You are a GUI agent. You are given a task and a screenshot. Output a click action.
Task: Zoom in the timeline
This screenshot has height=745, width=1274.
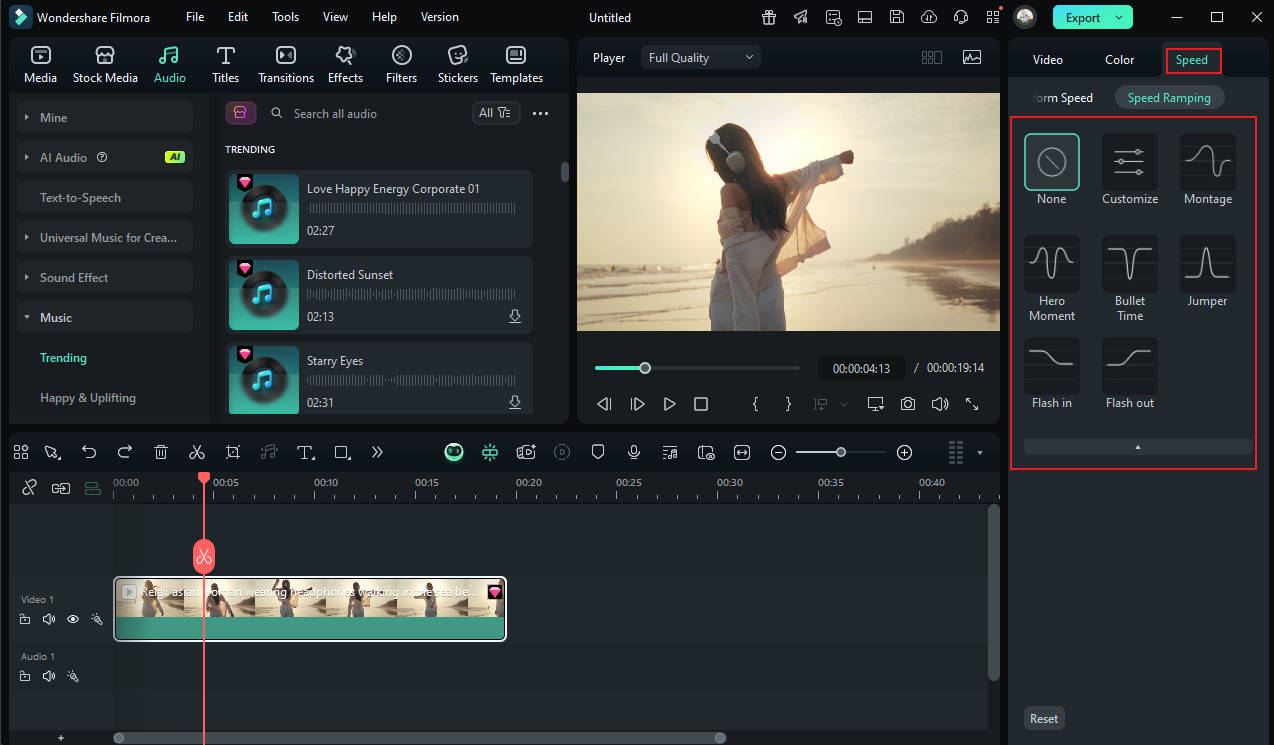click(904, 452)
